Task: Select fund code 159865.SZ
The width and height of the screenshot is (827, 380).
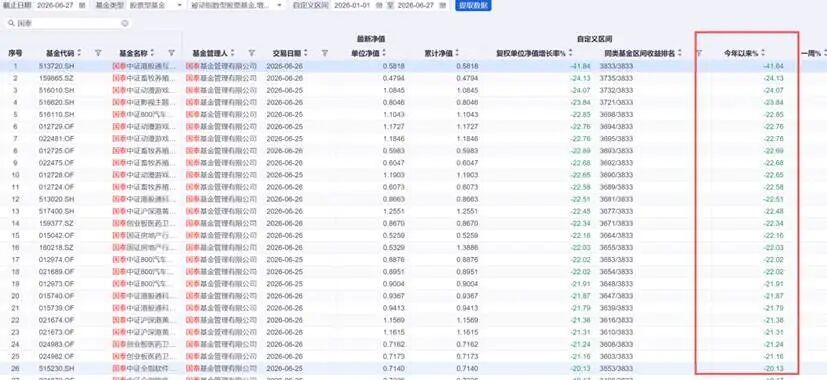Action: (56, 78)
